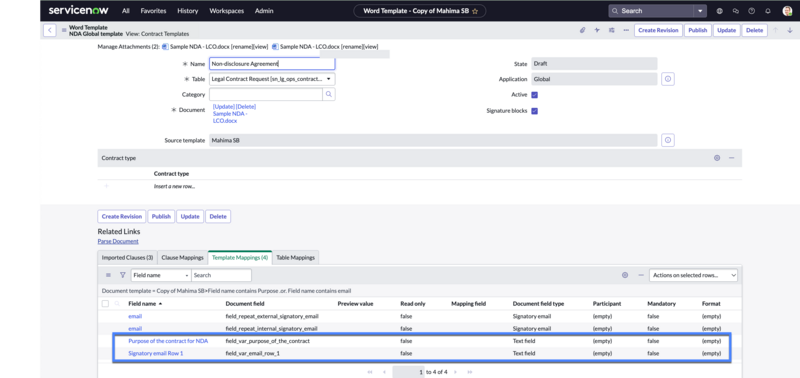The height and width of the screenshot is (378, 800).
Task: Open the form context menu hamburger icon
Action: coord(64,31)
